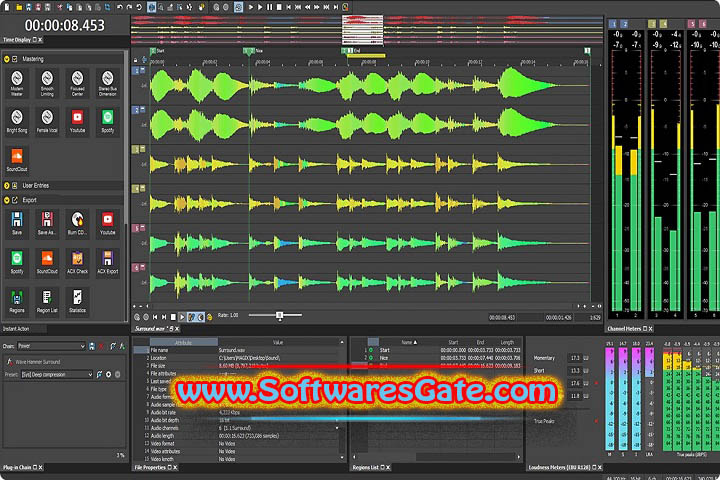
Task: Toggle channel 5 button on waveform track
Action: pyautogui.click(x=136, y=228)
